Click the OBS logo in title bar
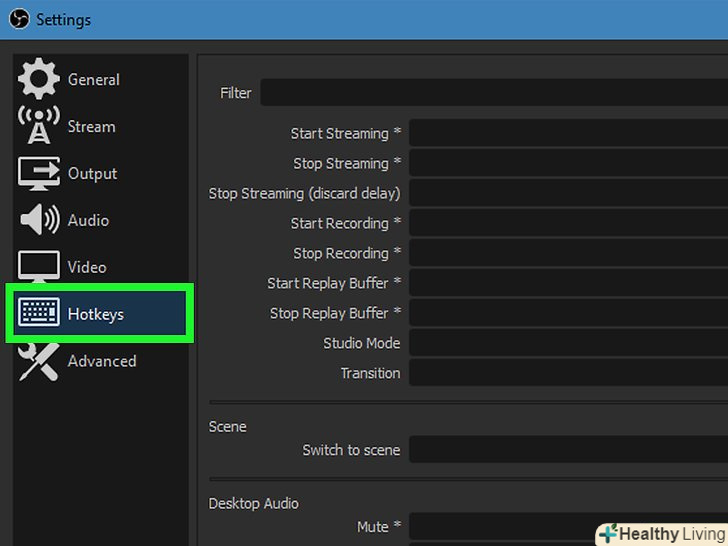The width and height of the screenshot is (728, 546). [x=19, y=20]
